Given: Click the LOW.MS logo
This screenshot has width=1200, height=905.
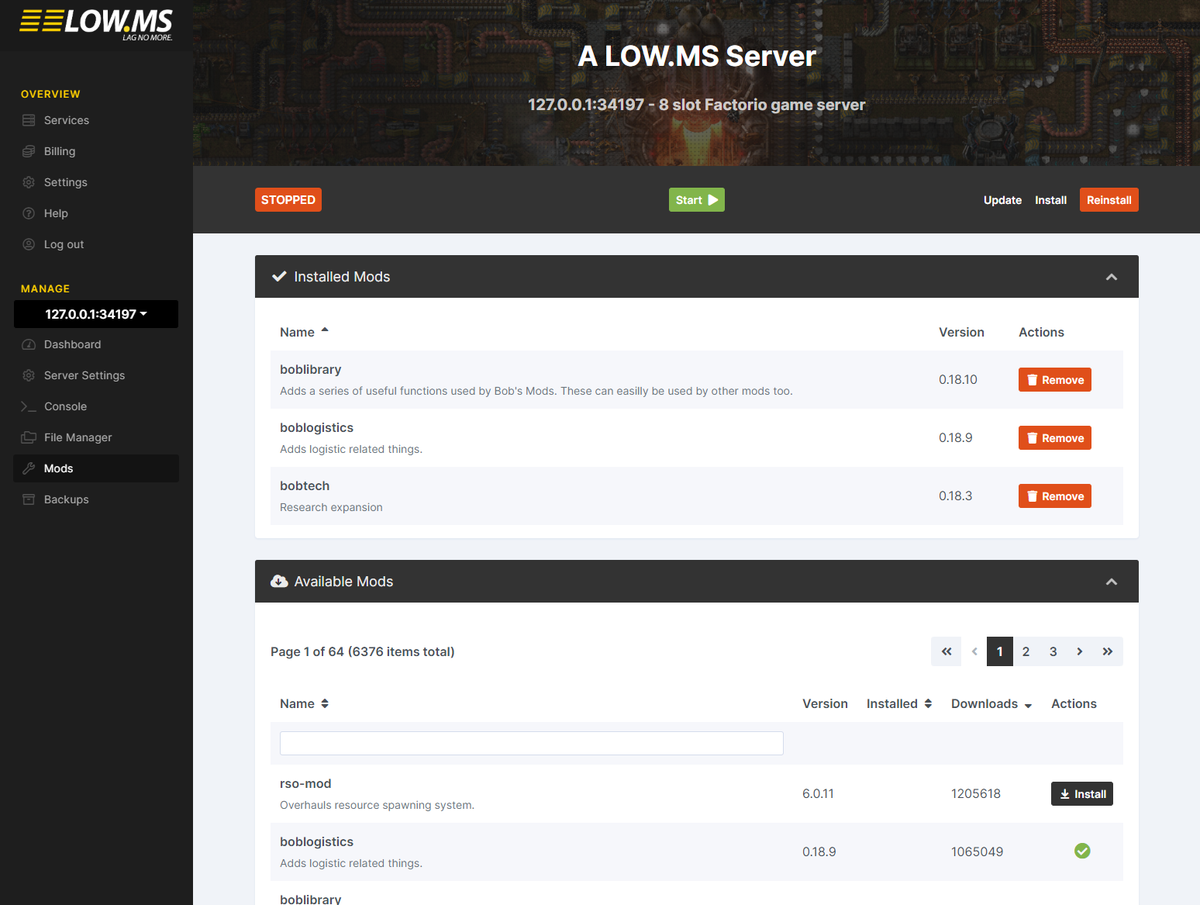Looking at the screenshot, I should click(95, 24).
